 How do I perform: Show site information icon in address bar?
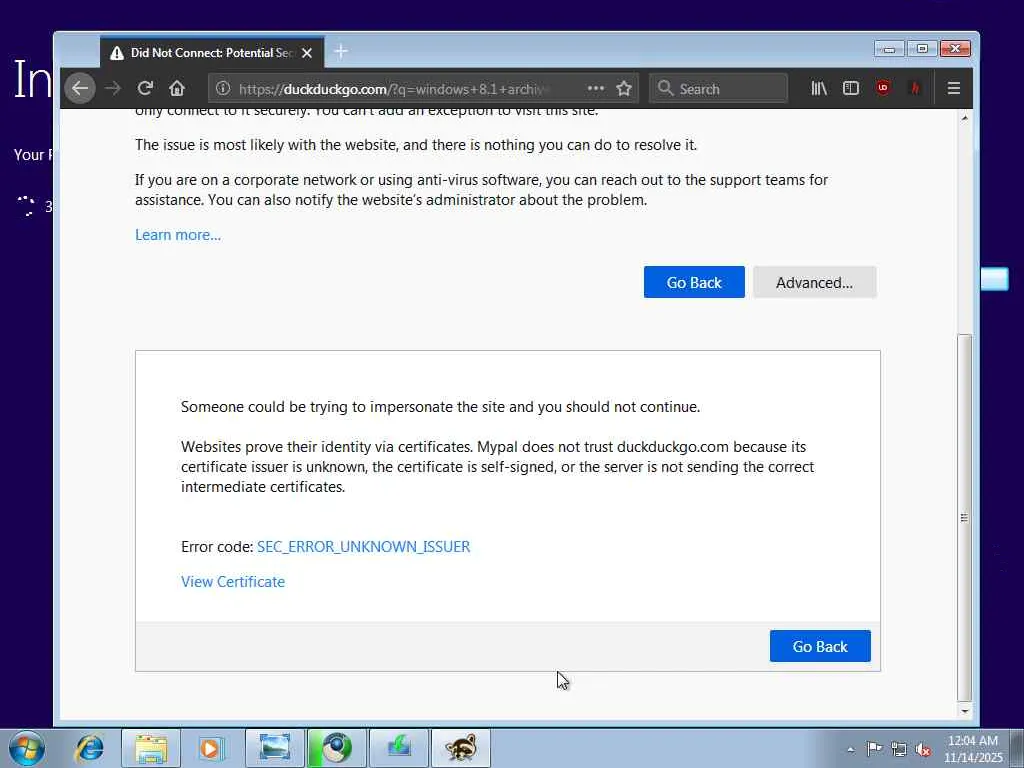tap(223, 88)
